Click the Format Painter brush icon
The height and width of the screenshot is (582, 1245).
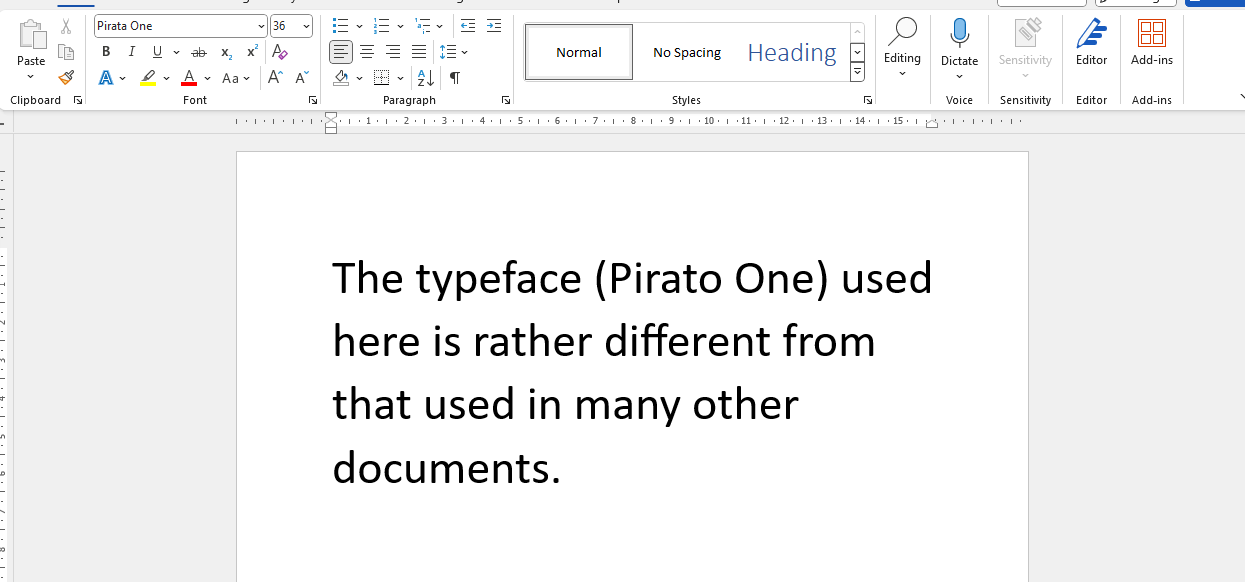[66, 77]
